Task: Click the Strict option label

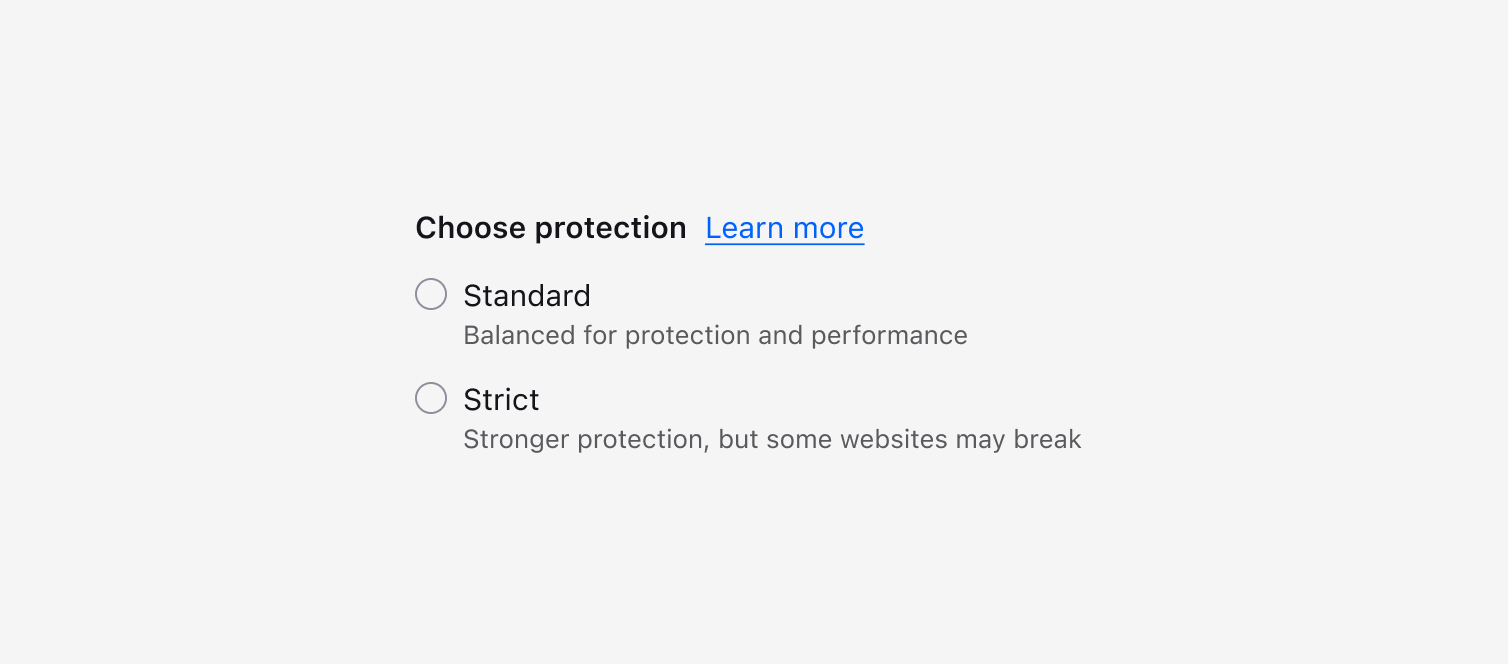Action: click(x=501, y=400)
